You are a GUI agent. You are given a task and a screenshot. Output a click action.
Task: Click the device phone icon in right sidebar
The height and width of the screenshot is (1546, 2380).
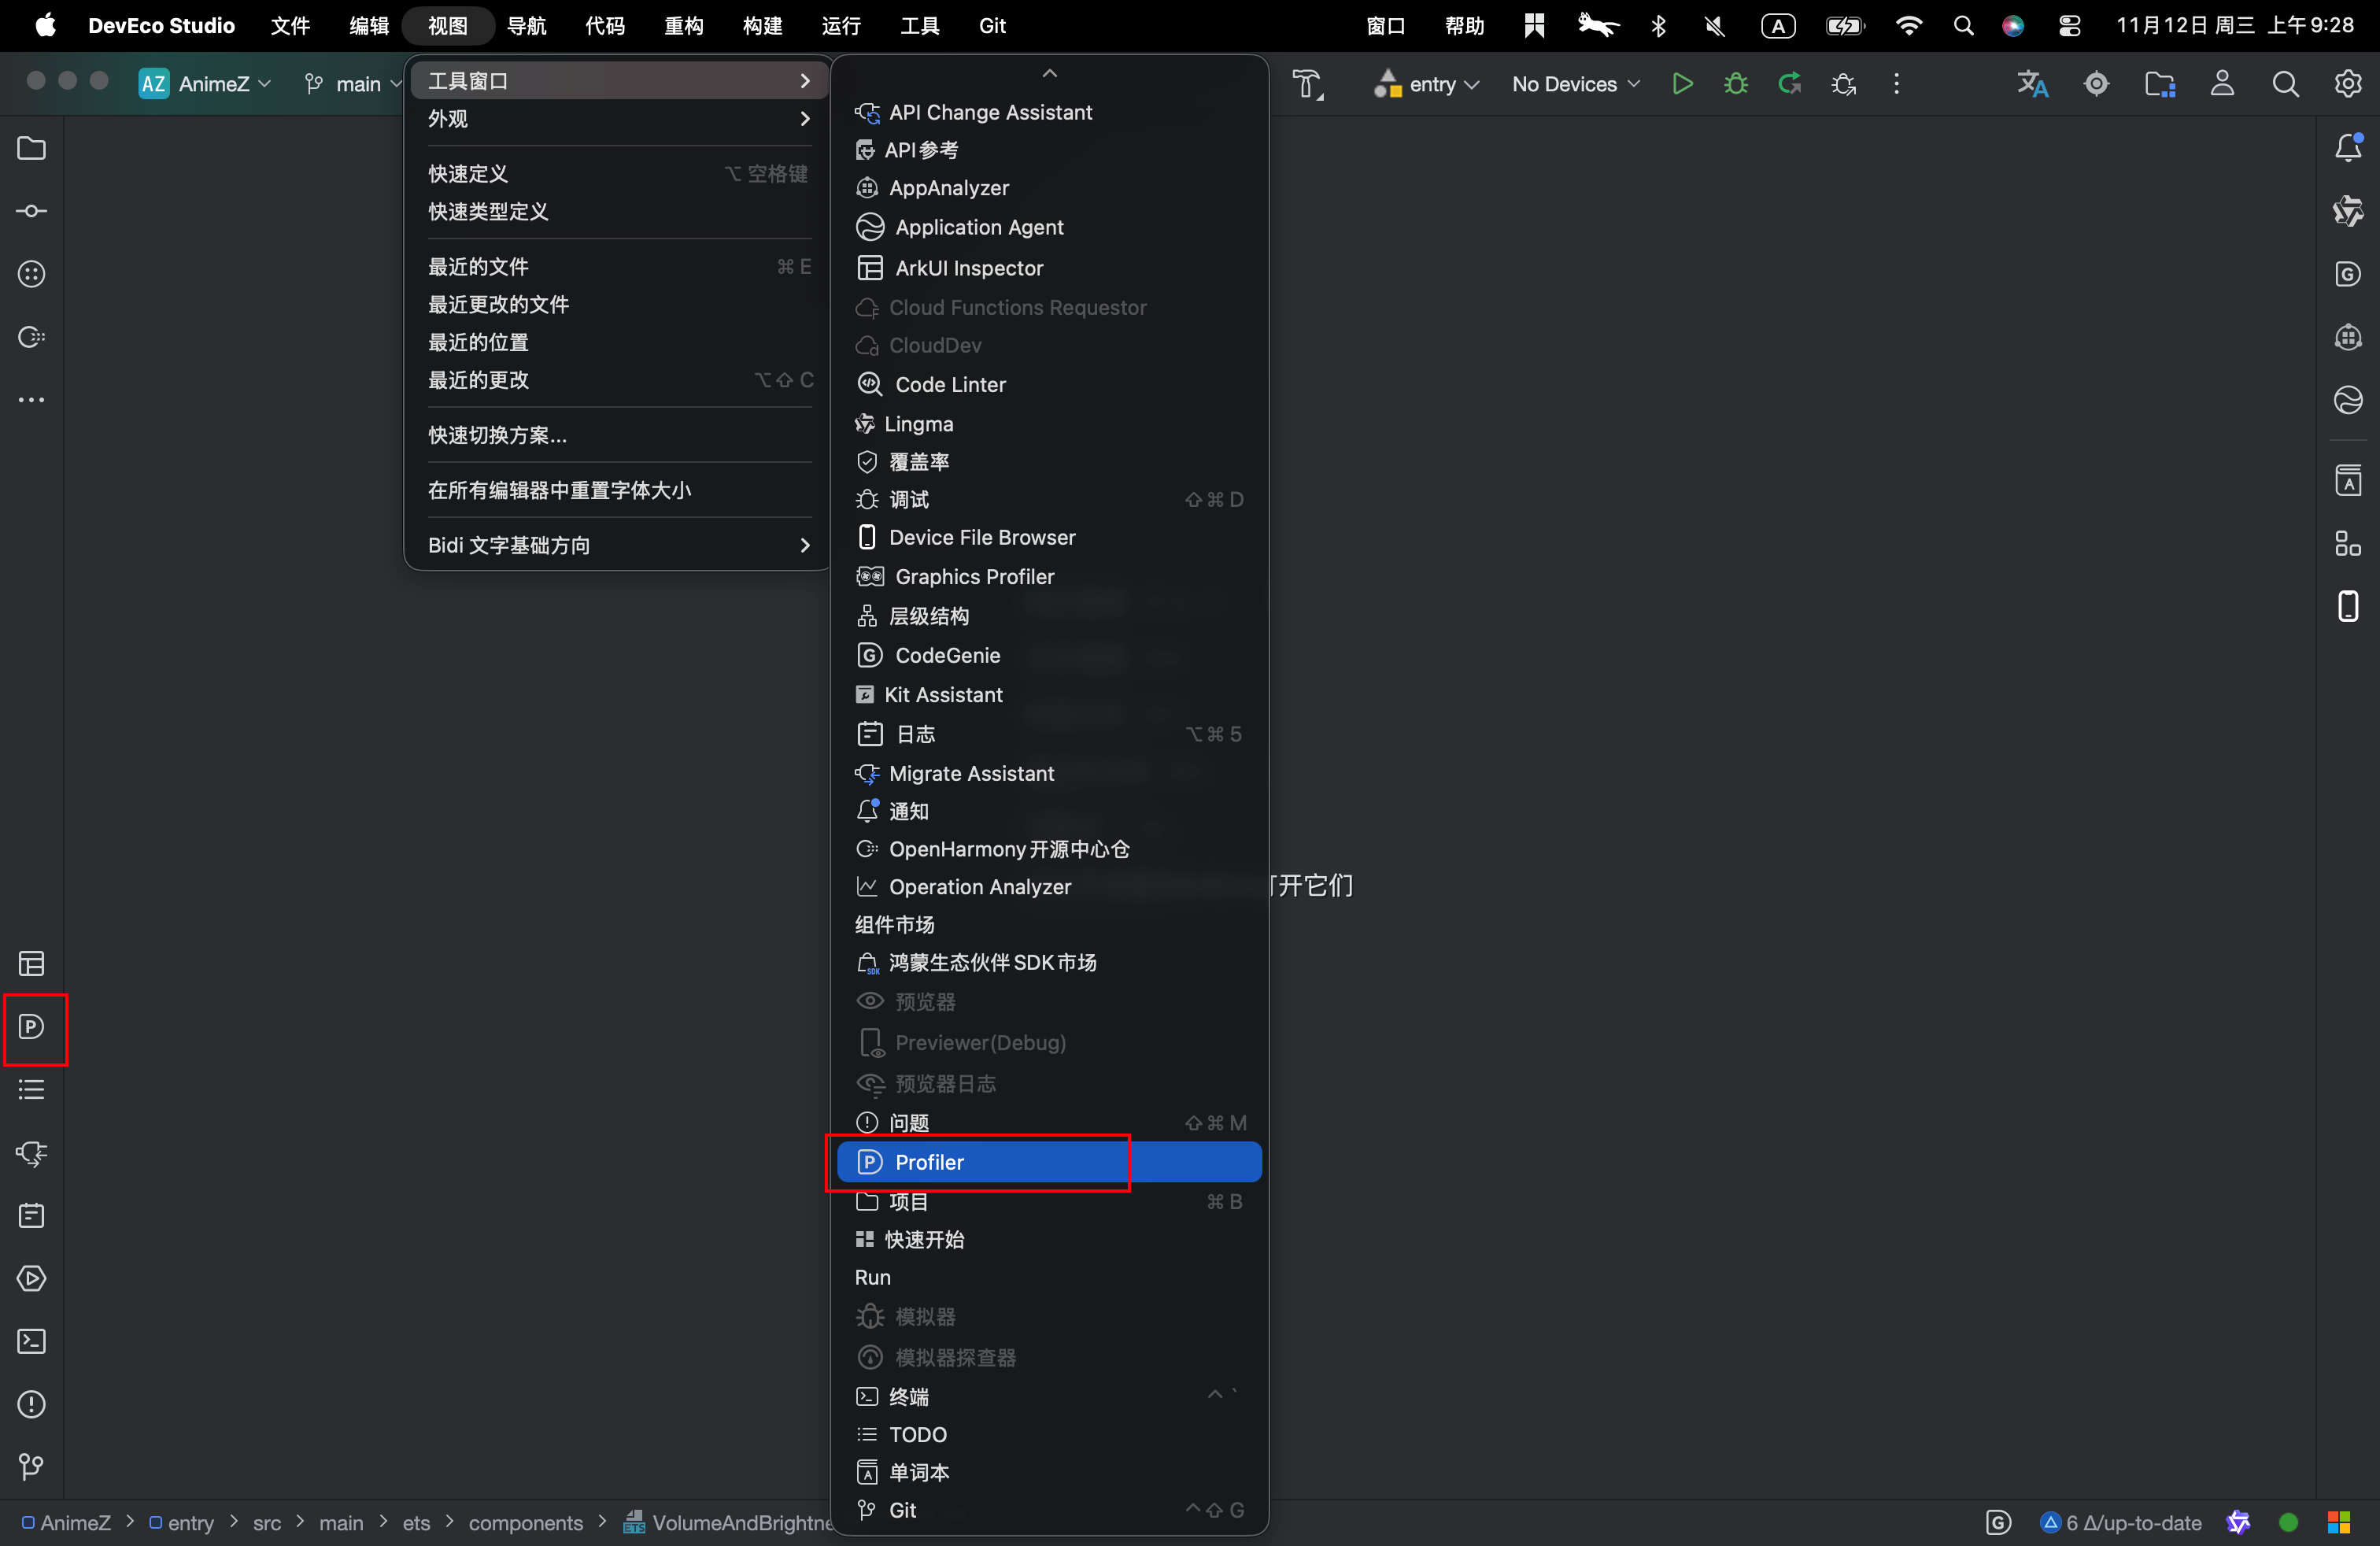tap(2347, 606)
